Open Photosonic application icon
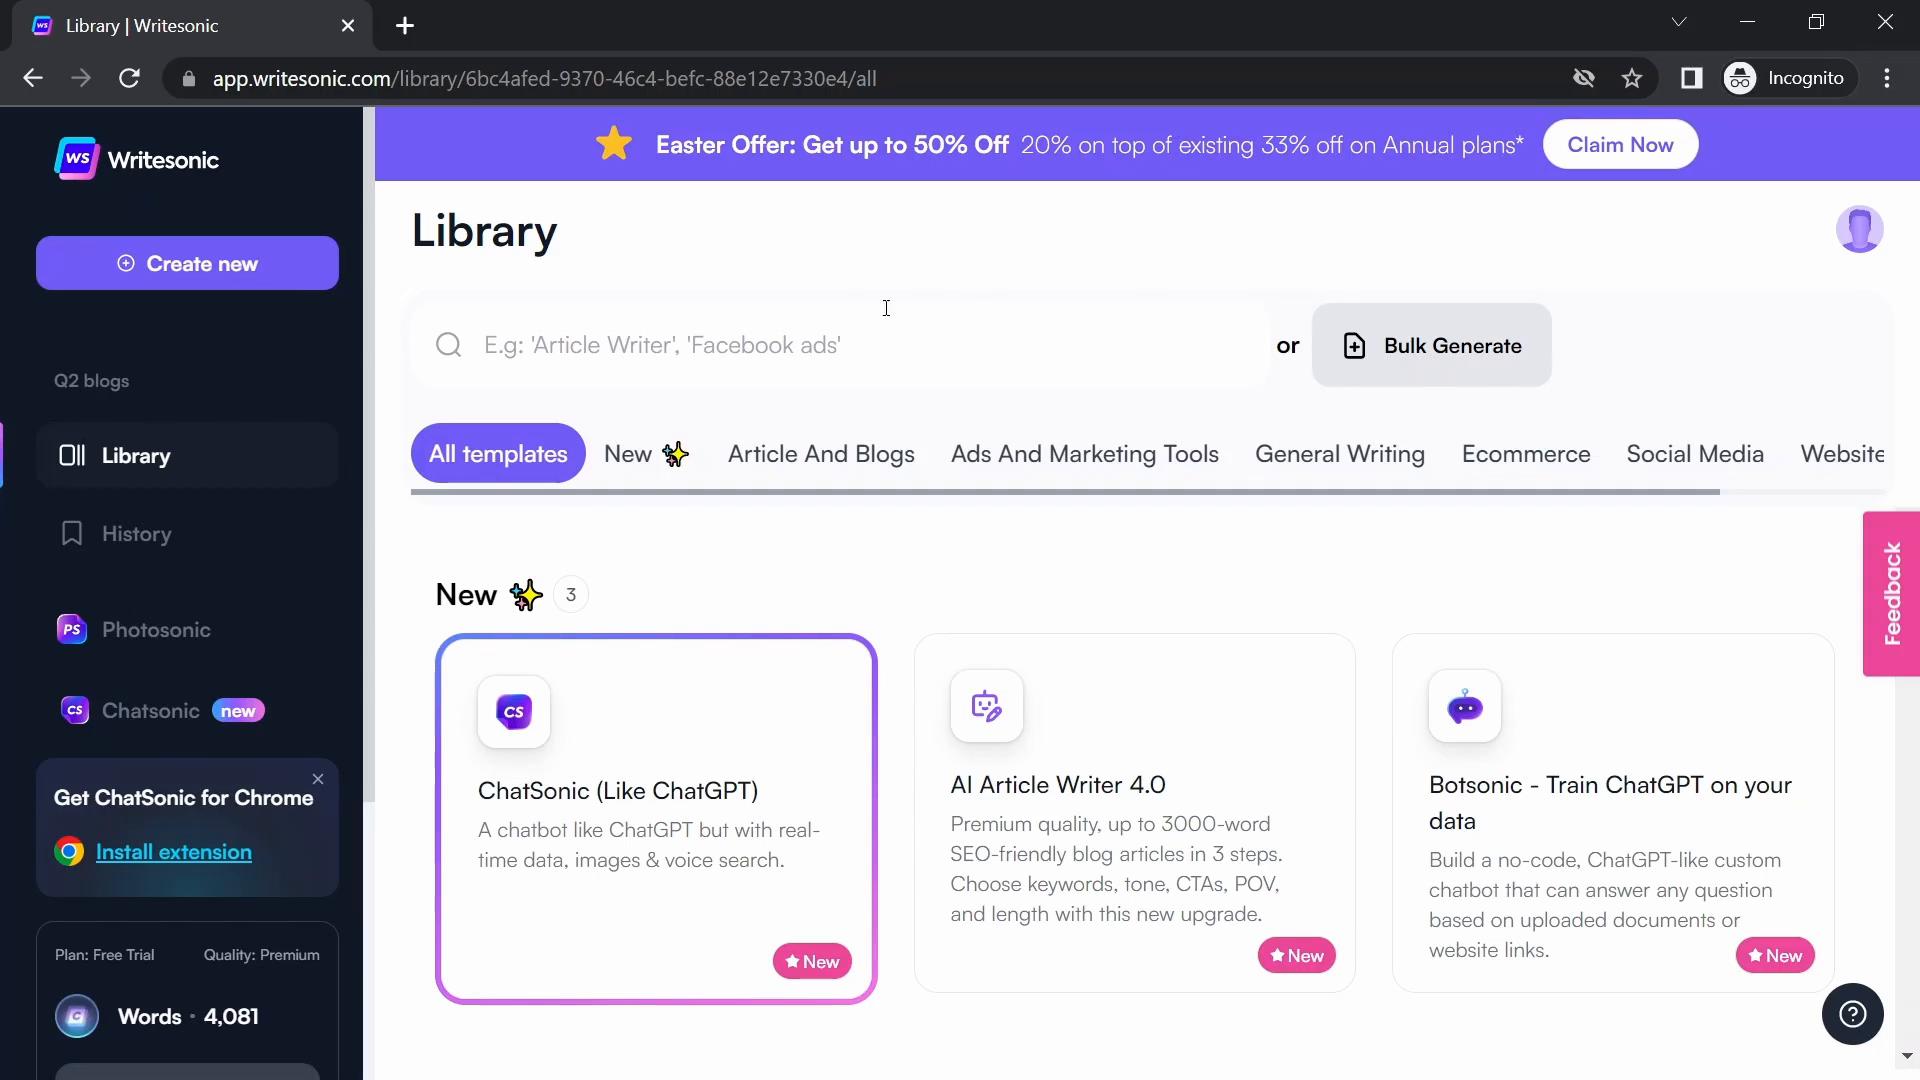The image size is (1920, 1080). pyautogui.click(x=70, y=629)
